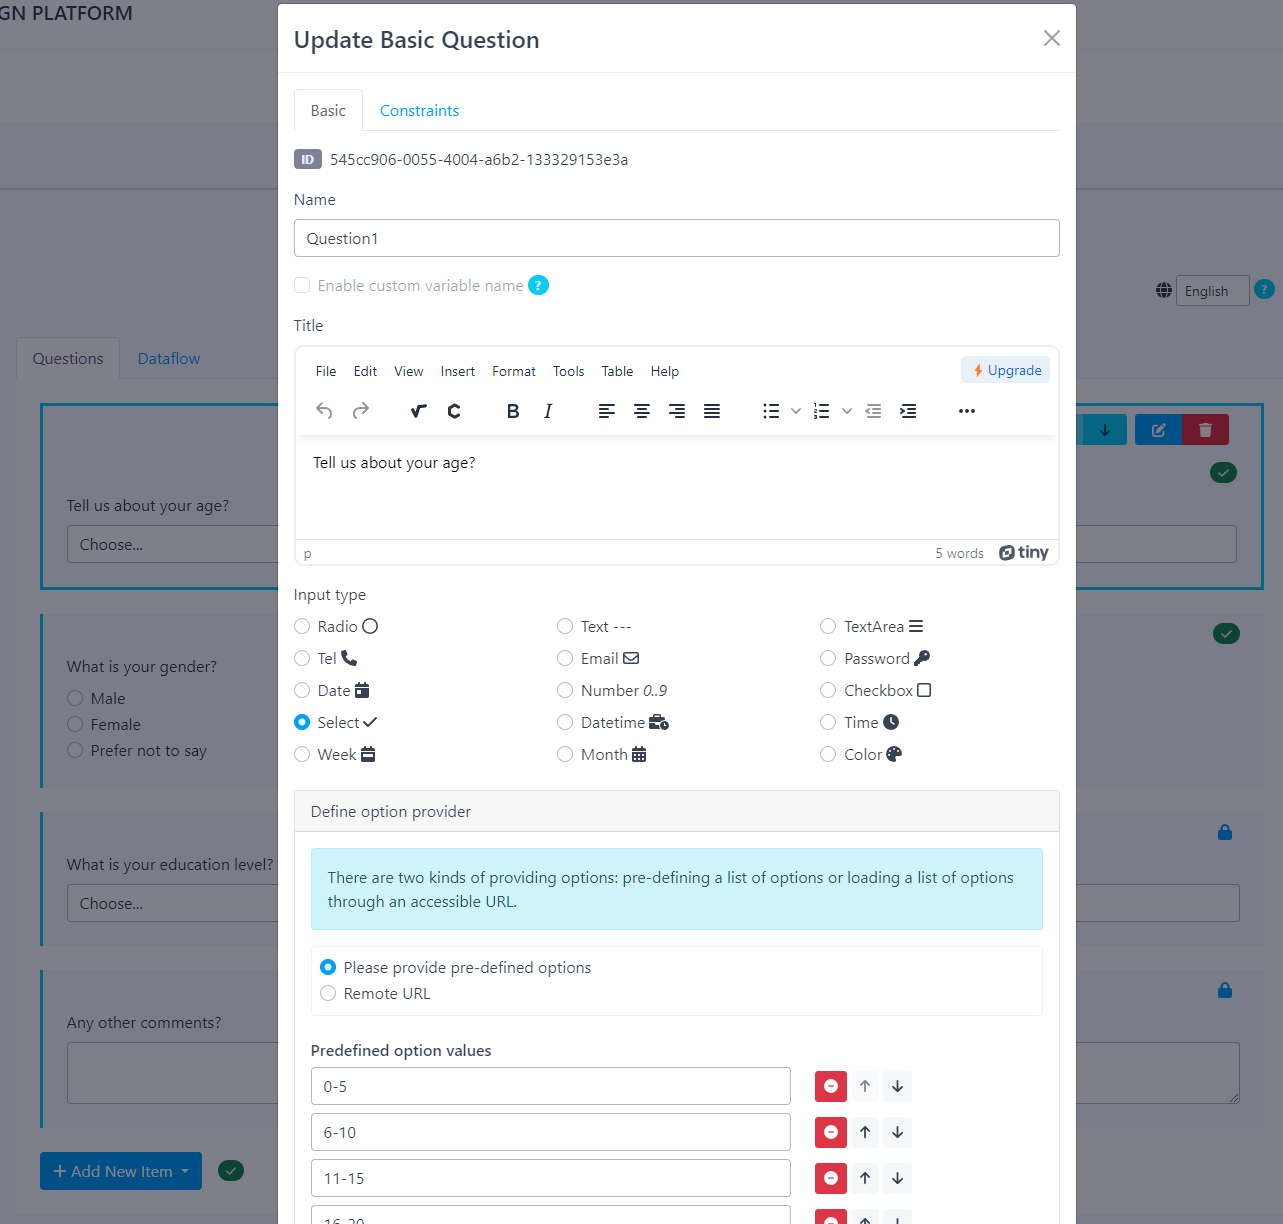Enable custom variable name checkbox

pos(302,286)
